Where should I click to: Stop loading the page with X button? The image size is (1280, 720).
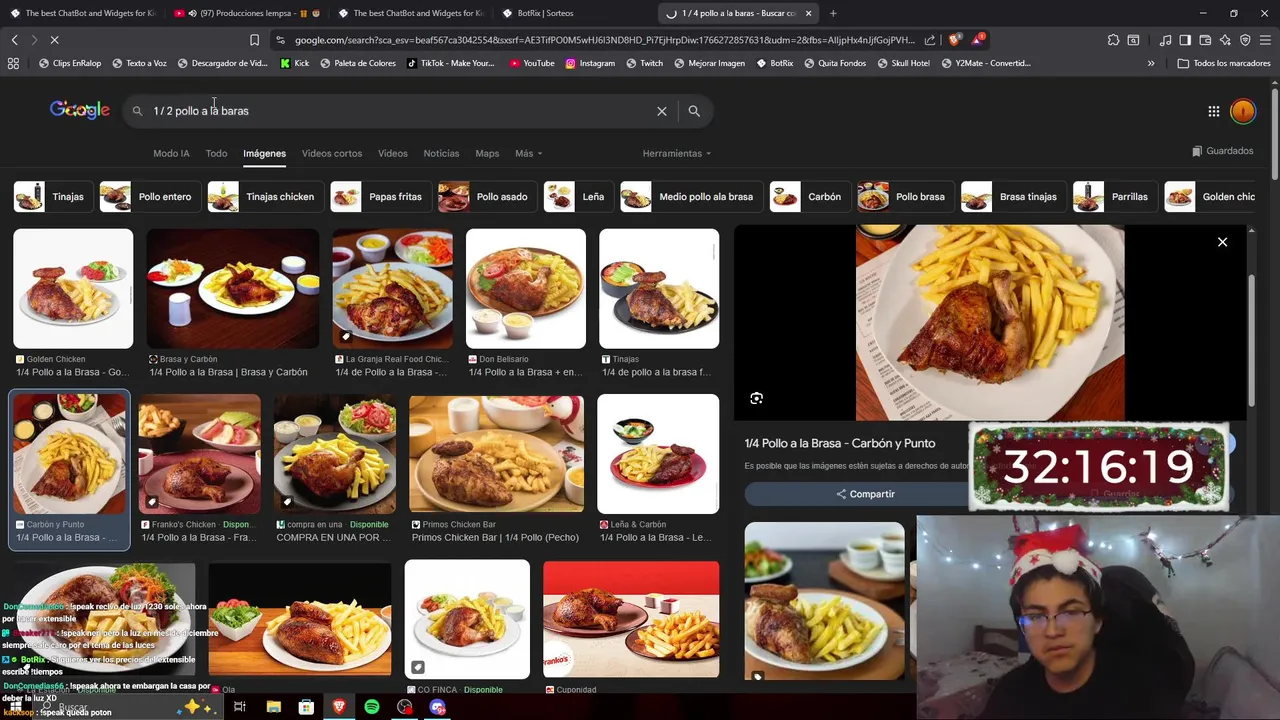click(54, 40)
